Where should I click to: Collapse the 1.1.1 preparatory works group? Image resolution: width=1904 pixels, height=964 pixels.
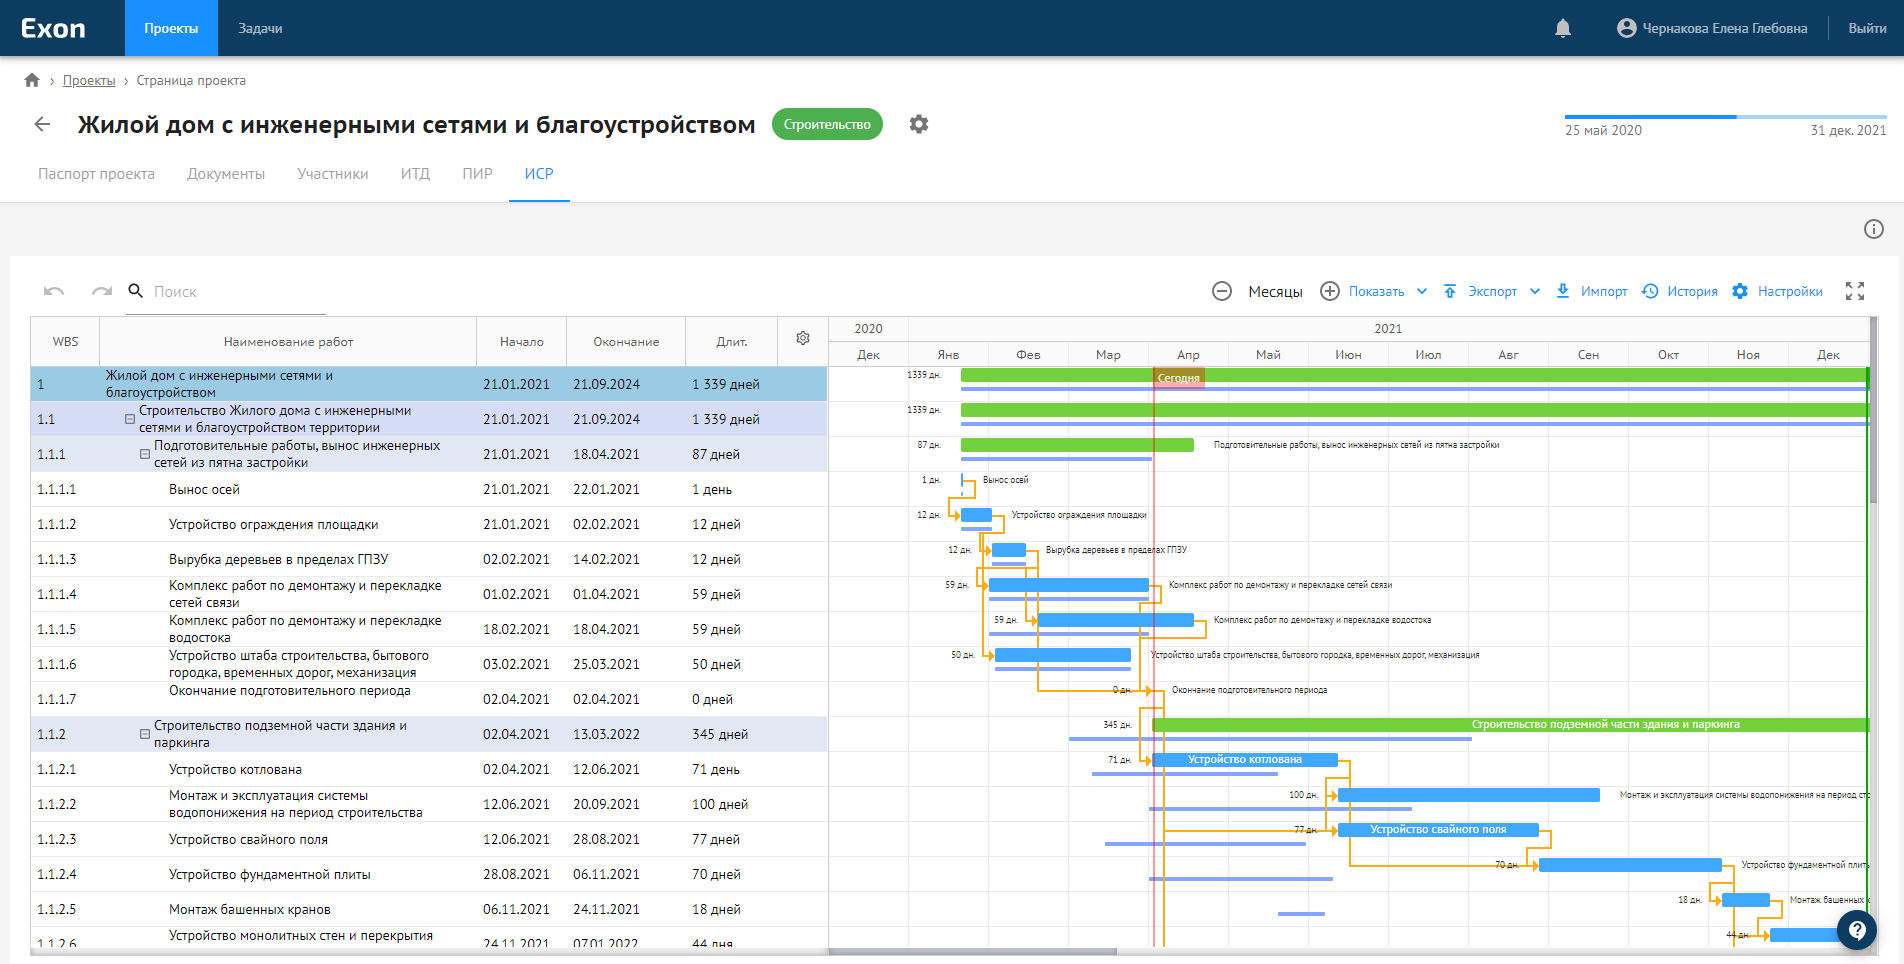pyautogui.click(x=145, y=454)
